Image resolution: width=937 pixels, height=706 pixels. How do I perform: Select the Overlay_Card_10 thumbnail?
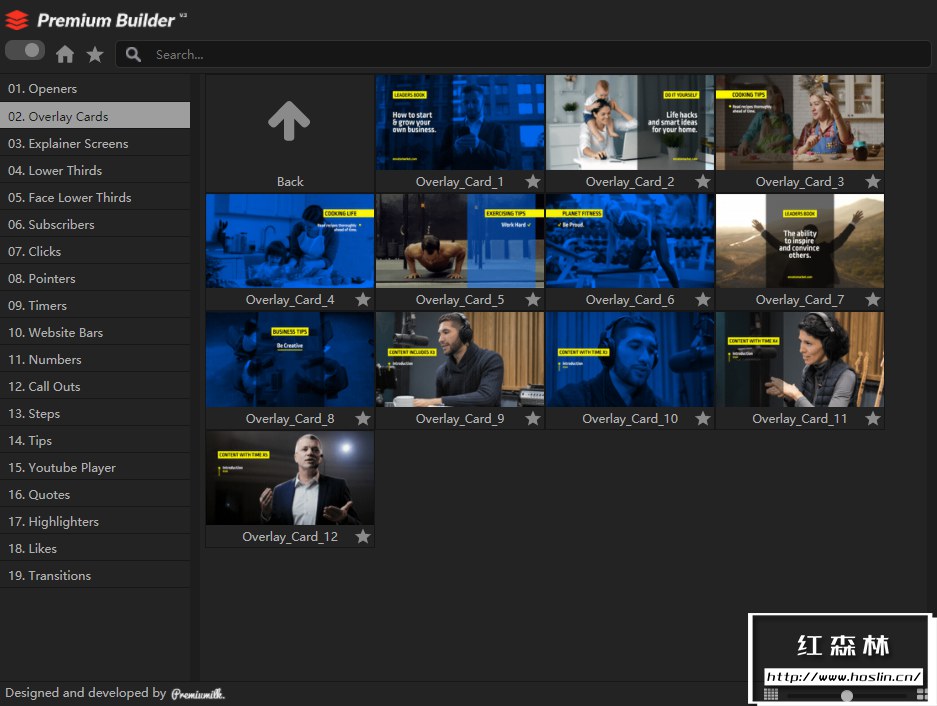[630, 360]
